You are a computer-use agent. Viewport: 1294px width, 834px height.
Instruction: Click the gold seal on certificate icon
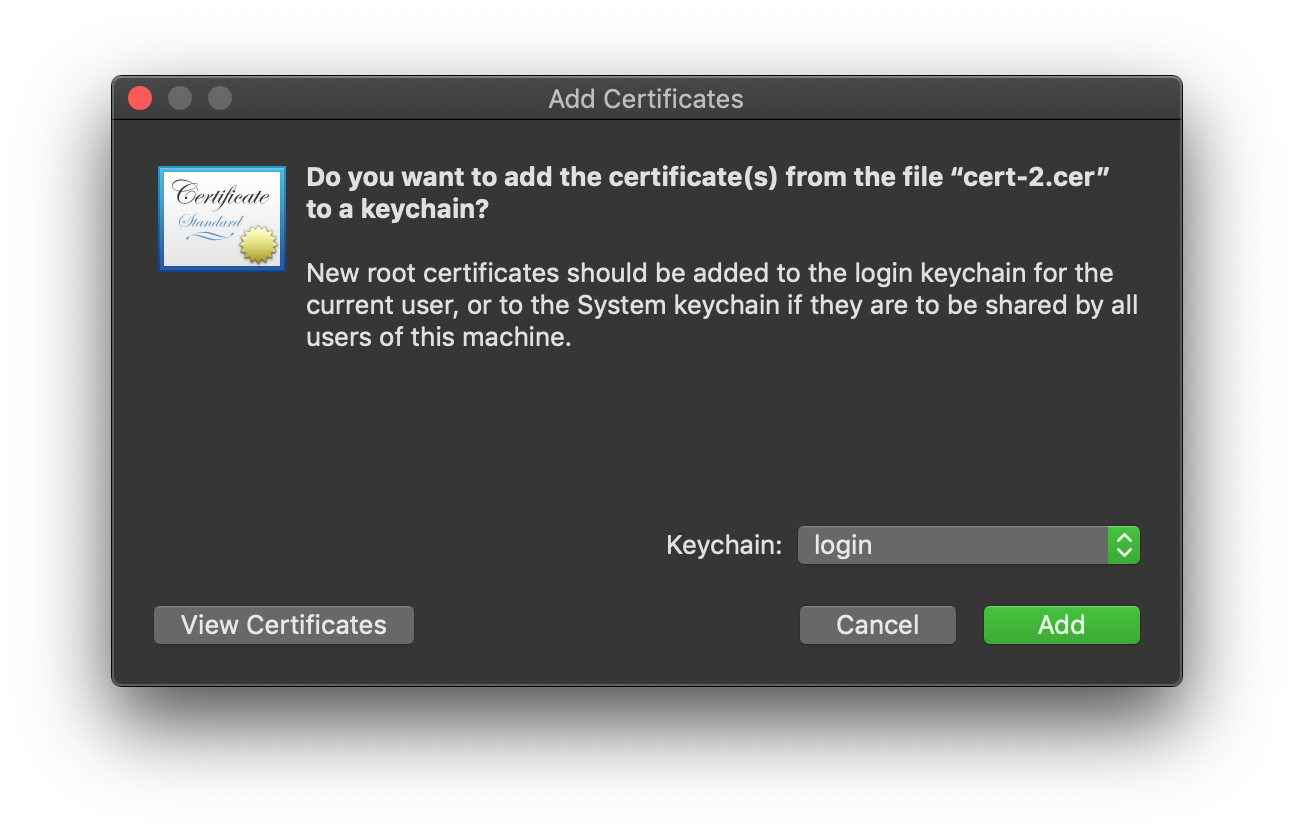click(258, 244)
